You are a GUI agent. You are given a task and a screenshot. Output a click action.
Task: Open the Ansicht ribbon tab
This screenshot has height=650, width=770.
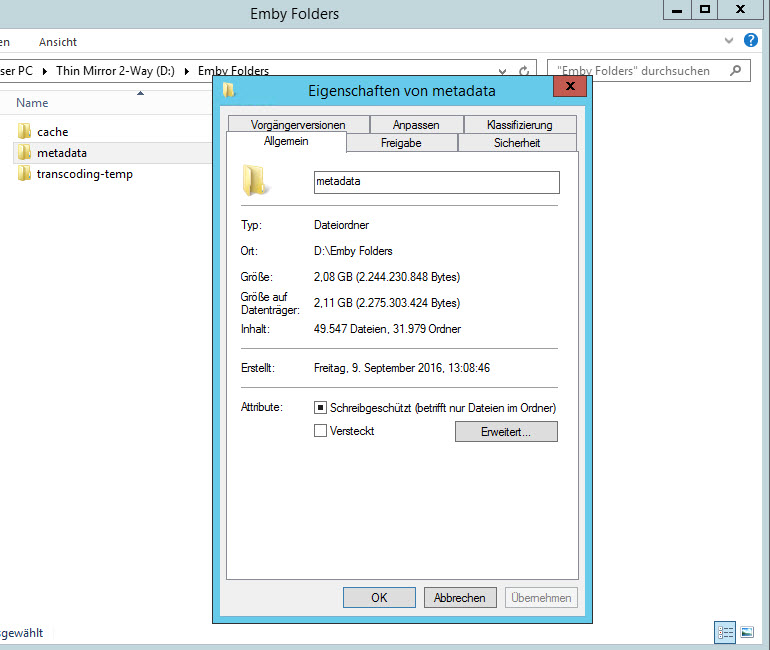tap(58, 42)
